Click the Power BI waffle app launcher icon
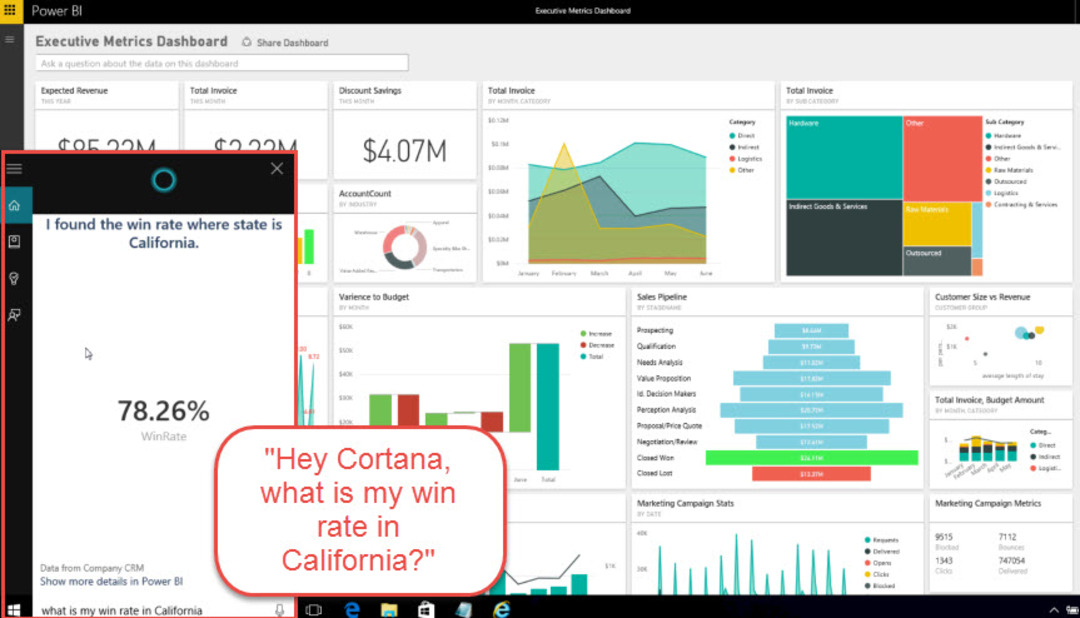The image size is (1080, 618). click(x=11, y=11)
